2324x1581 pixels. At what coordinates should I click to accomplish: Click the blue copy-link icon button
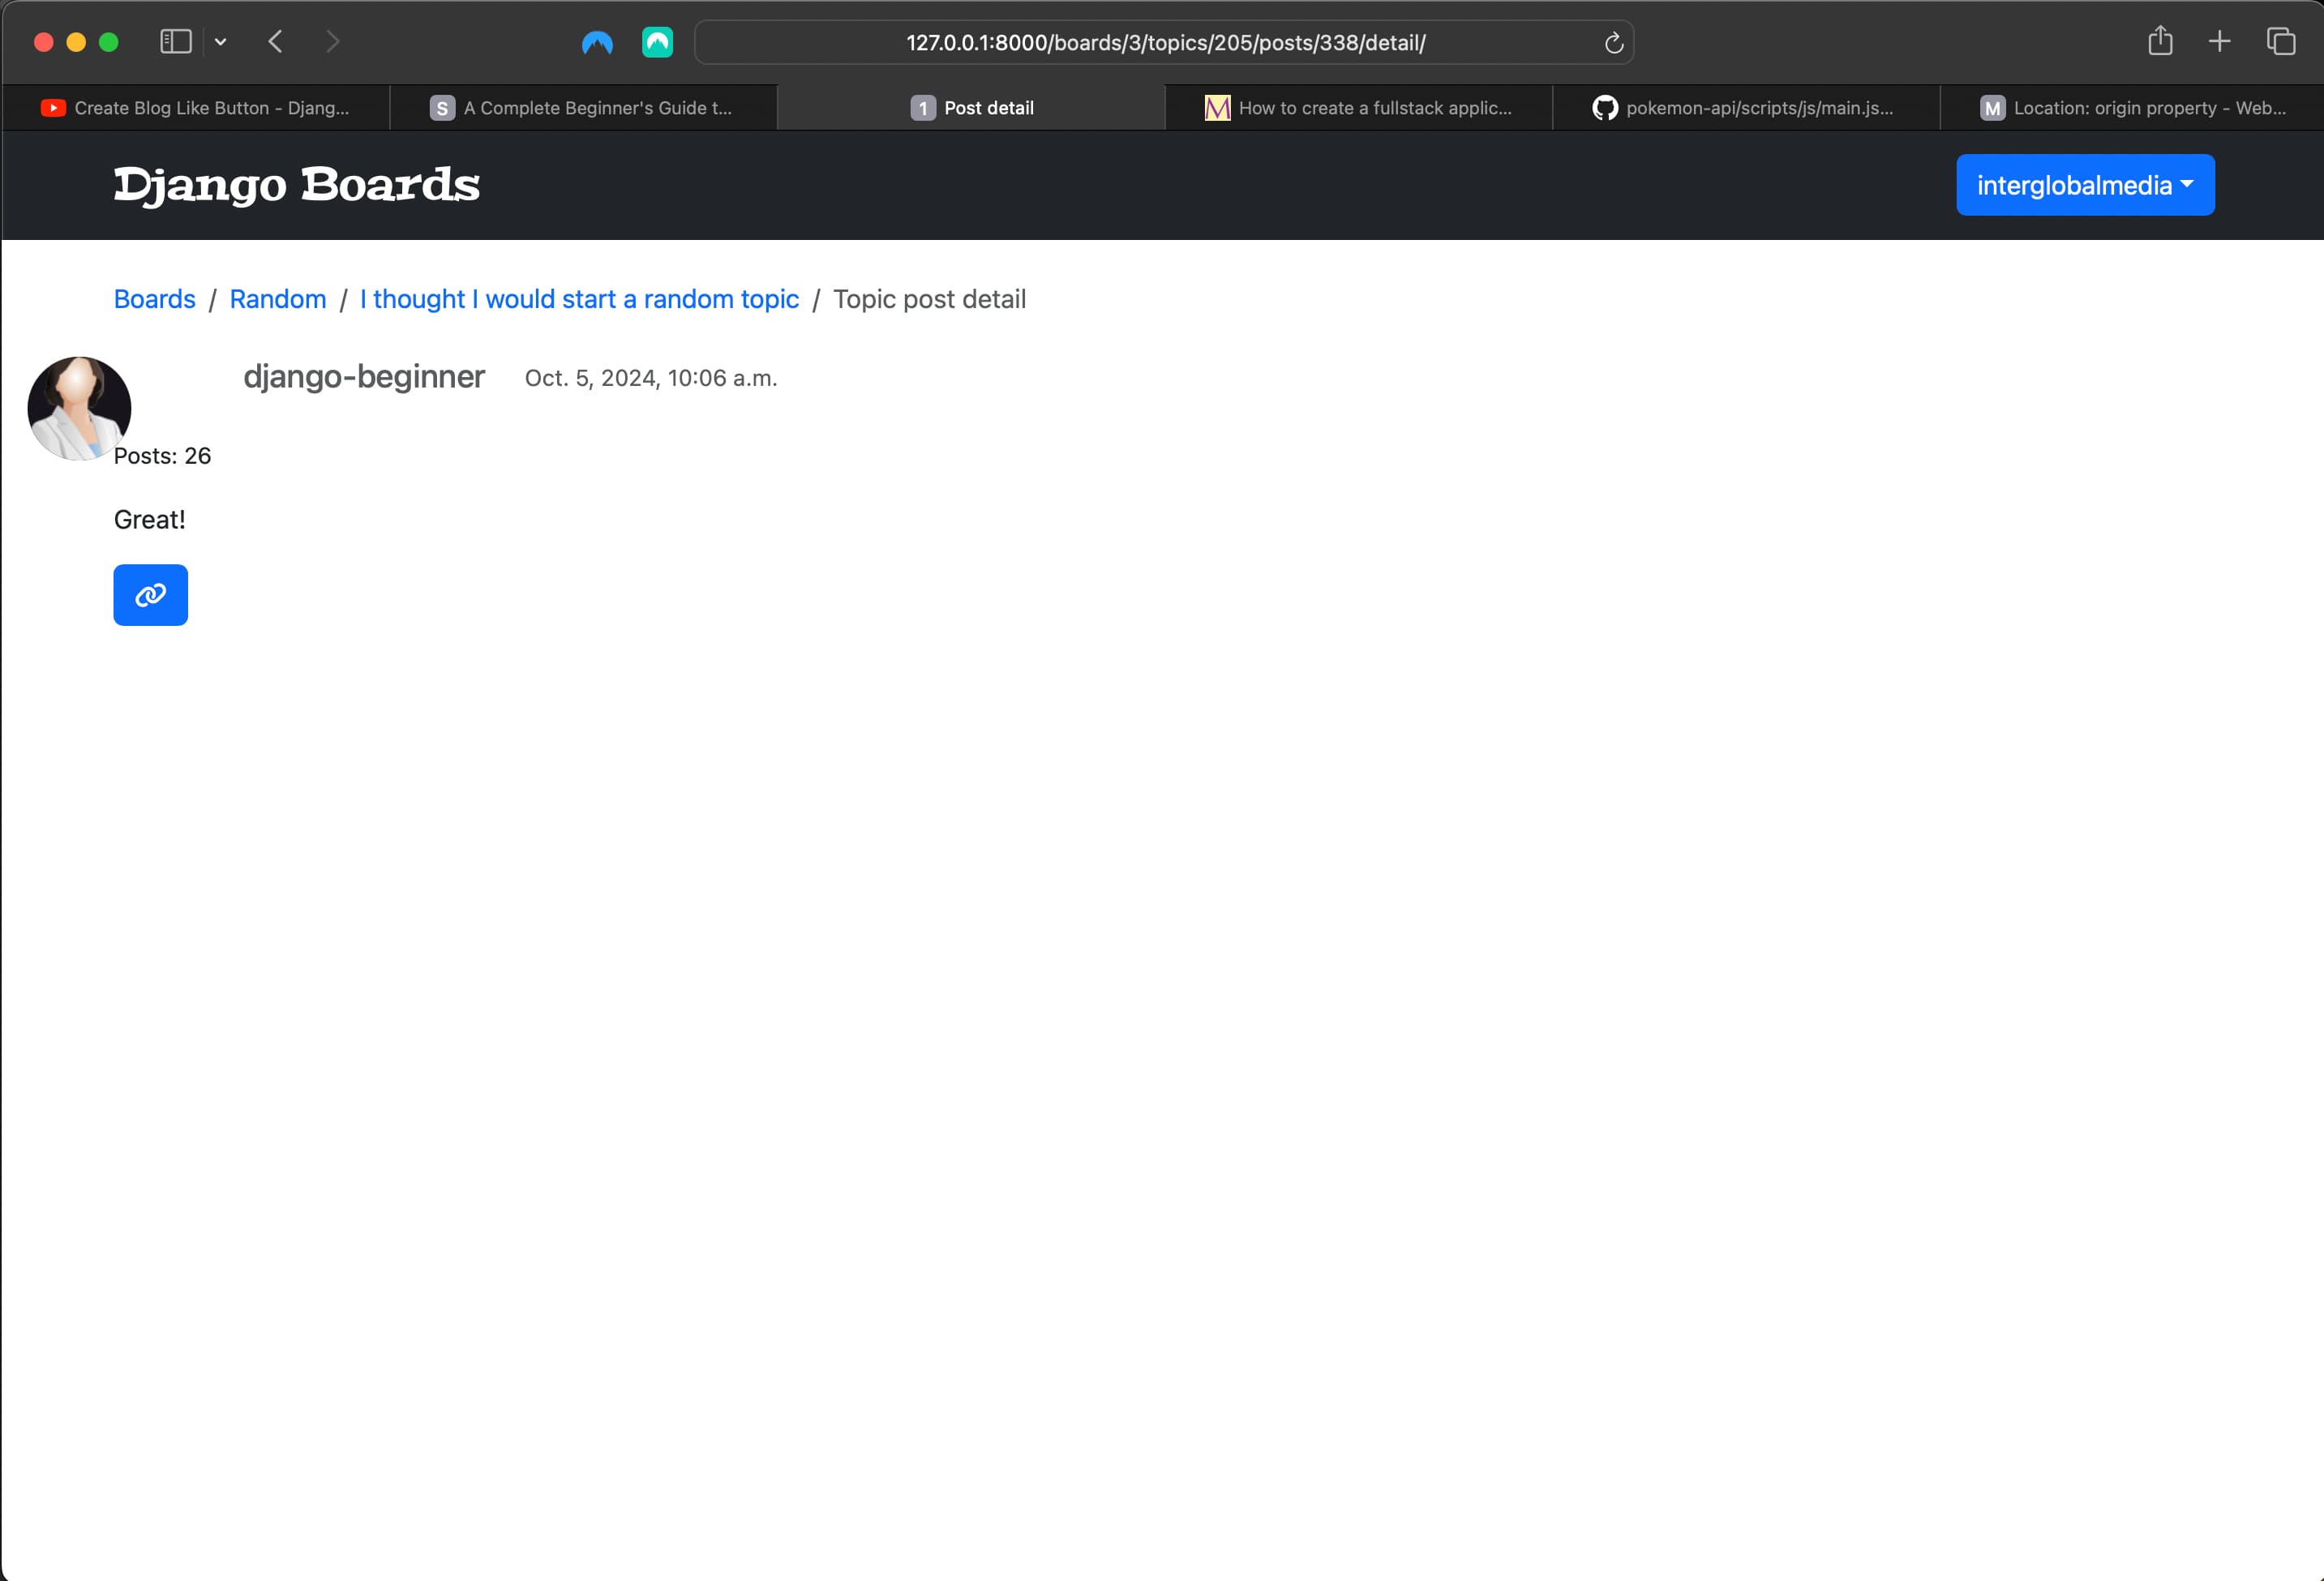point(150,595)
